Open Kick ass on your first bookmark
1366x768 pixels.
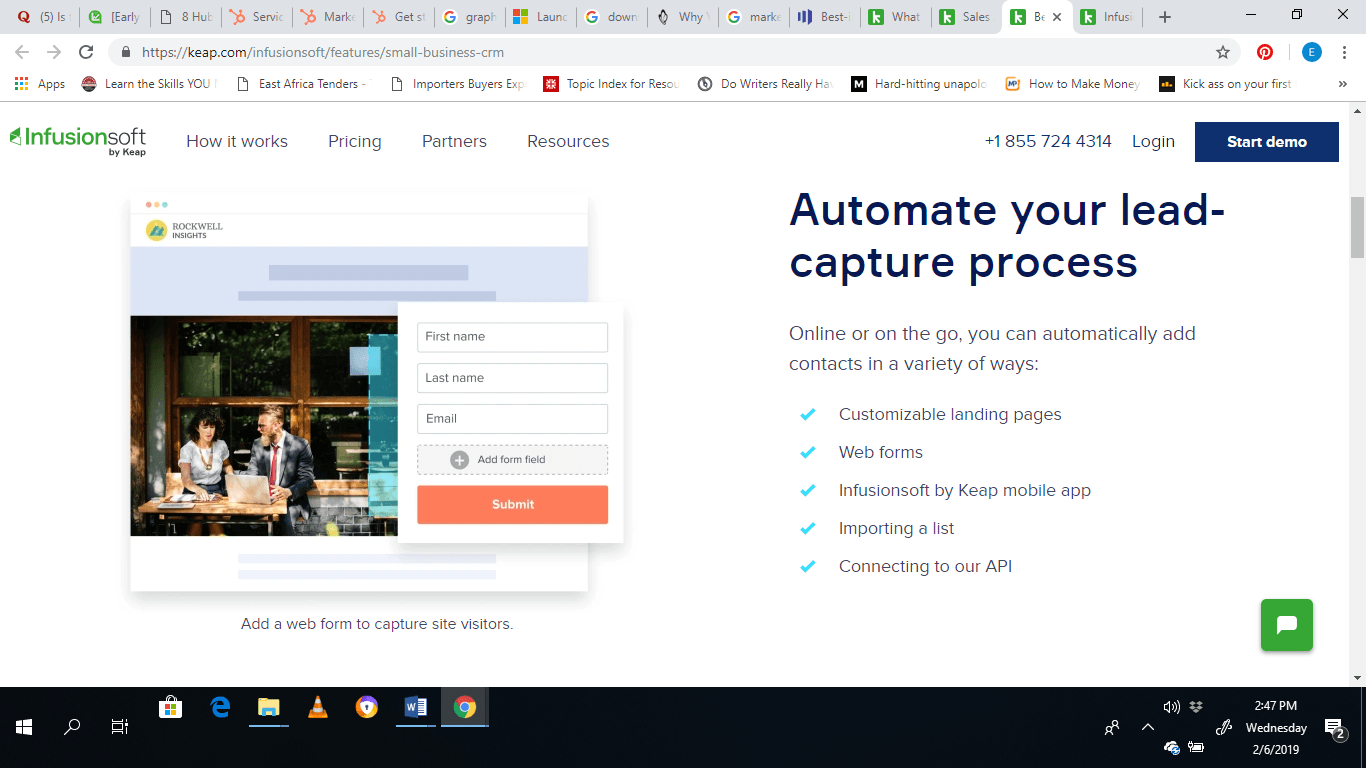pos(1225,84)
